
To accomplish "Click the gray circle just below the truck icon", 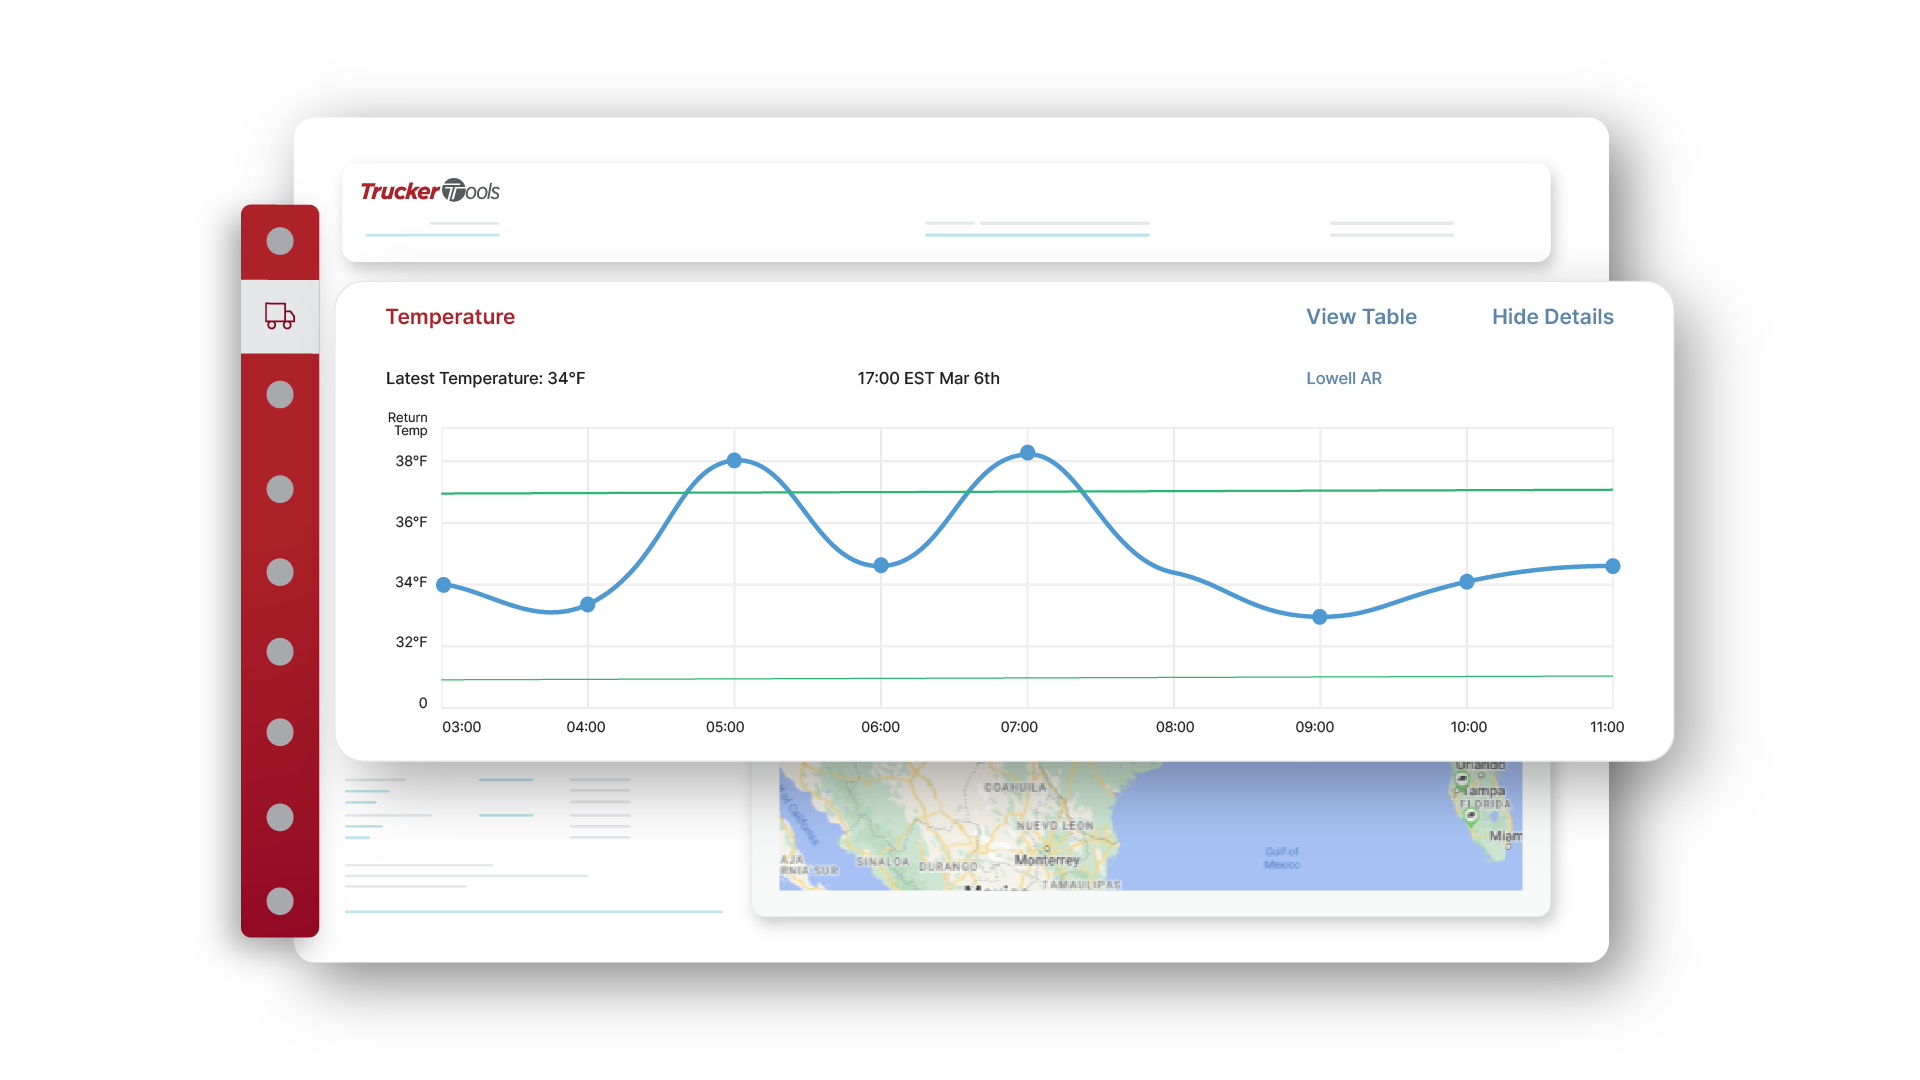I will 280,394.
